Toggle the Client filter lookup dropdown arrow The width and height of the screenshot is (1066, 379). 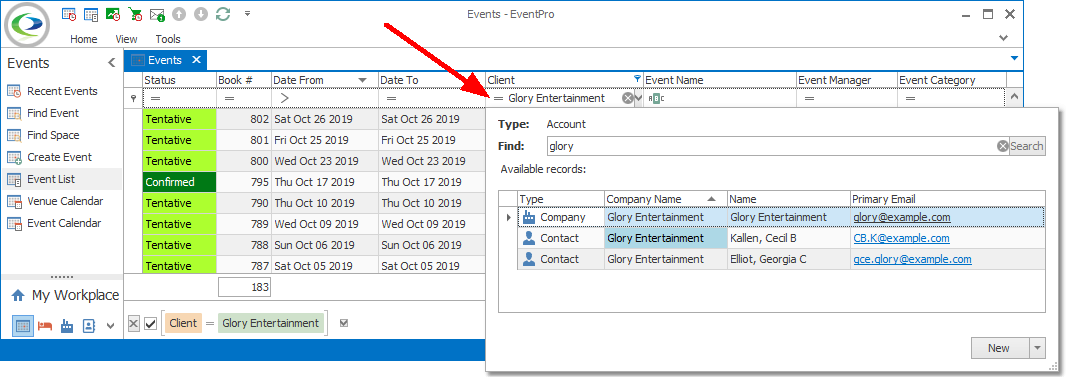(x=638, y=99)
